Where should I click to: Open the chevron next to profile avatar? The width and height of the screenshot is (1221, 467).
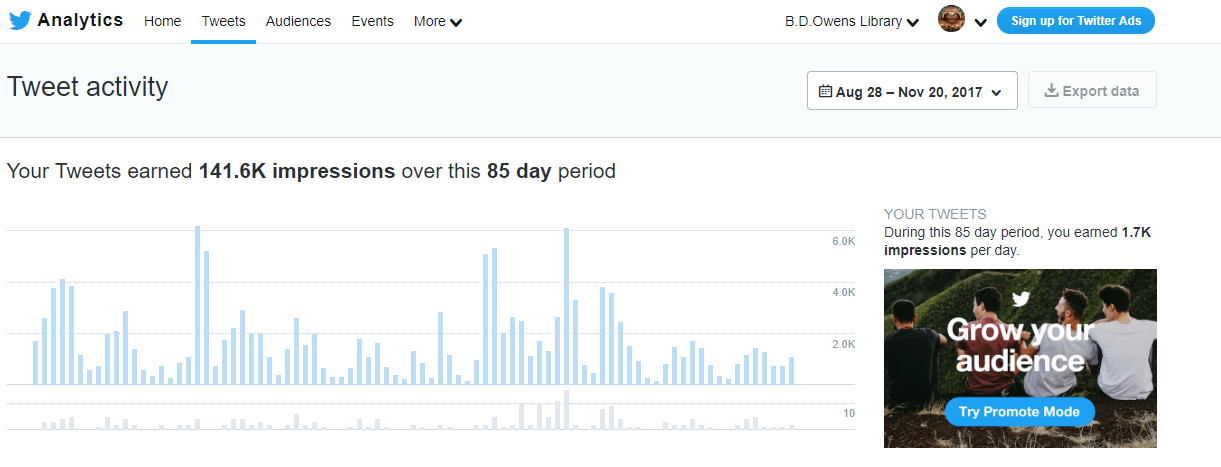point(980,22)
